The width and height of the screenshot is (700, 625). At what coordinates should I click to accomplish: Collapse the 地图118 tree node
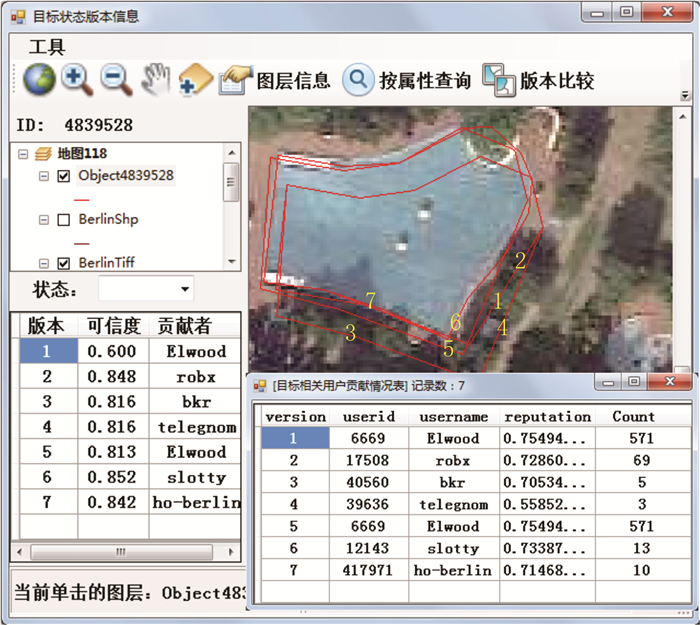pos(24,154)
